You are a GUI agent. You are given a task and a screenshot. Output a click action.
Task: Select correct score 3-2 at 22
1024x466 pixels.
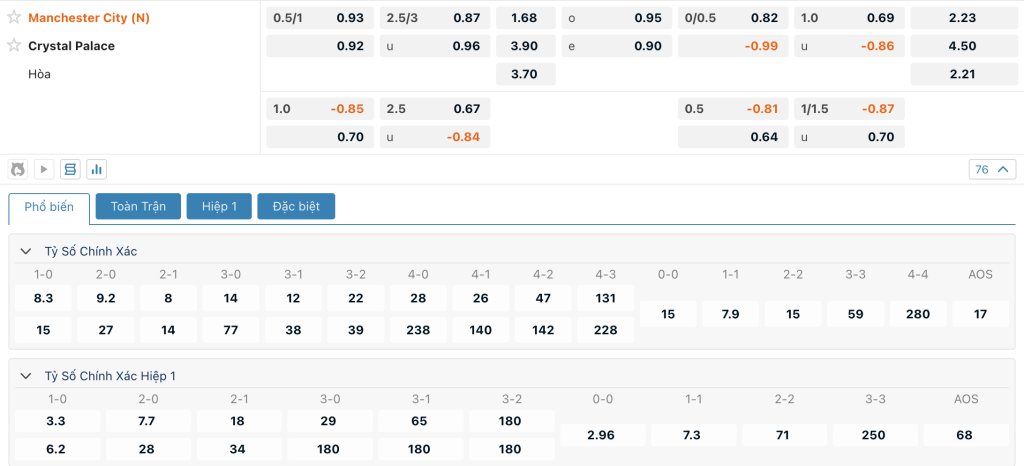pyautogui.click(x=356, y=298)
